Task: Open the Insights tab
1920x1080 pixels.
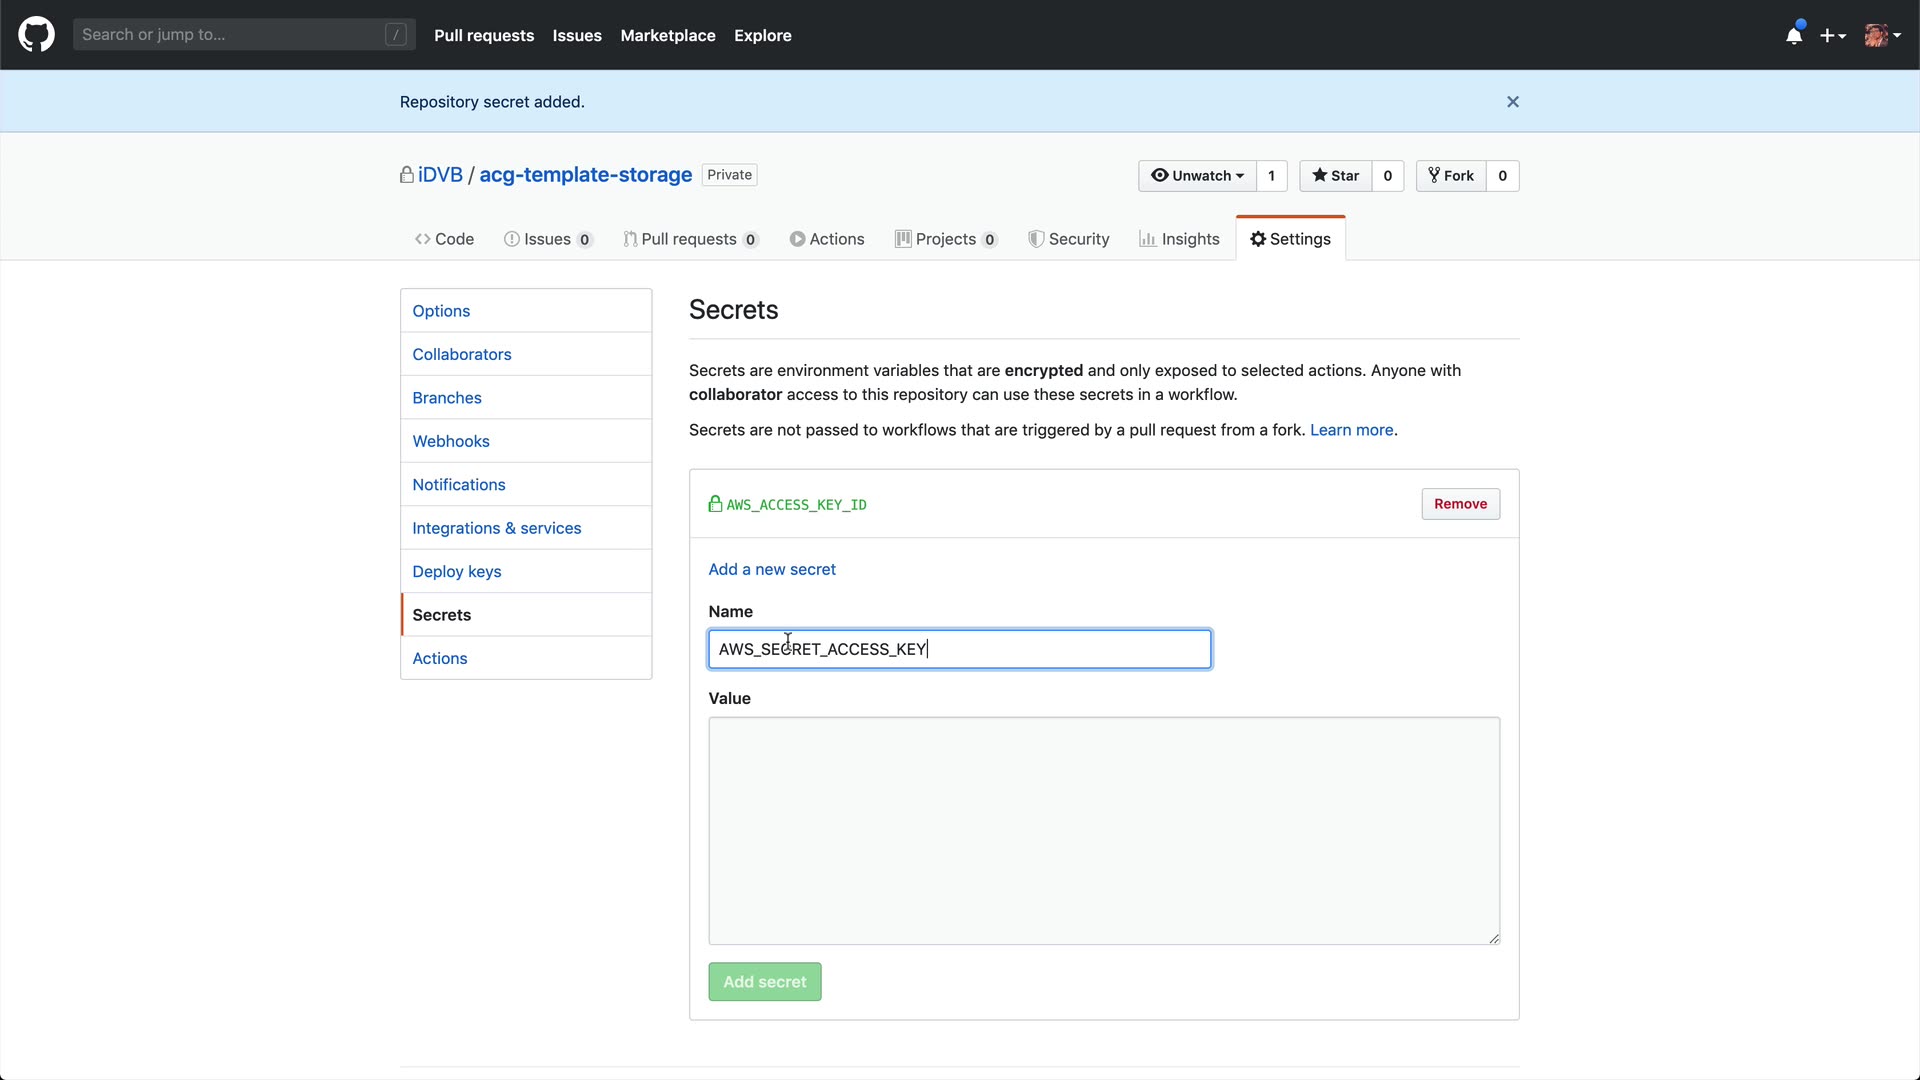Action: (1179, 239)
